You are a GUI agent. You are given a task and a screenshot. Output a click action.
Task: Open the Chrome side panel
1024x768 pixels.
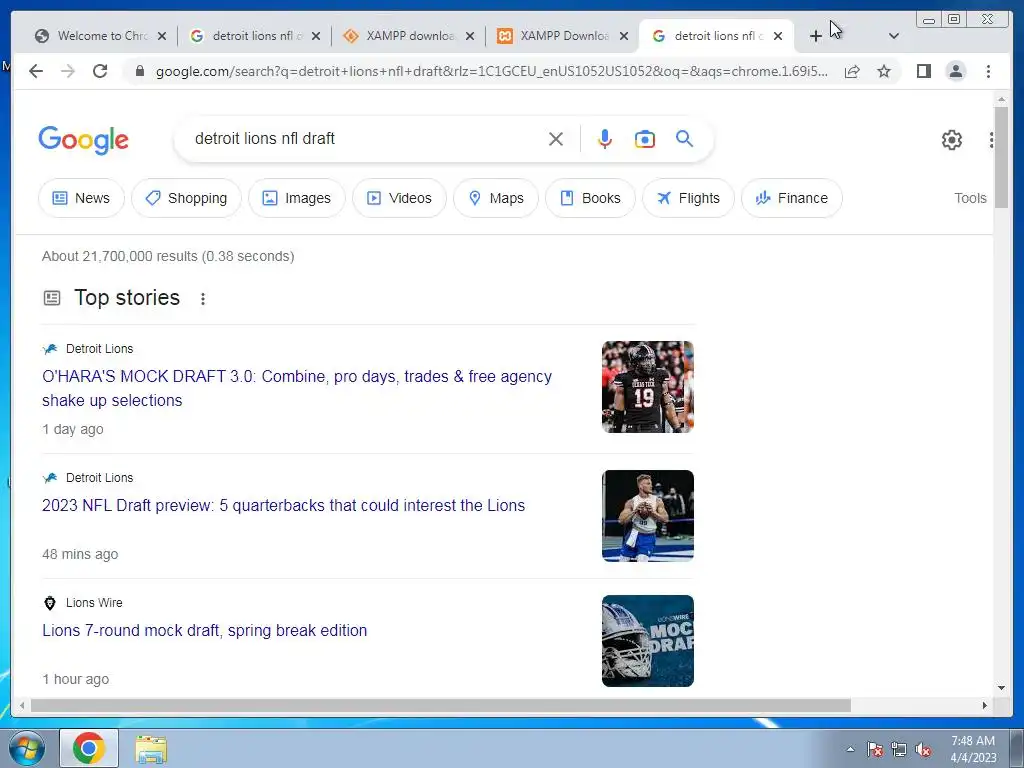(923, 71)
